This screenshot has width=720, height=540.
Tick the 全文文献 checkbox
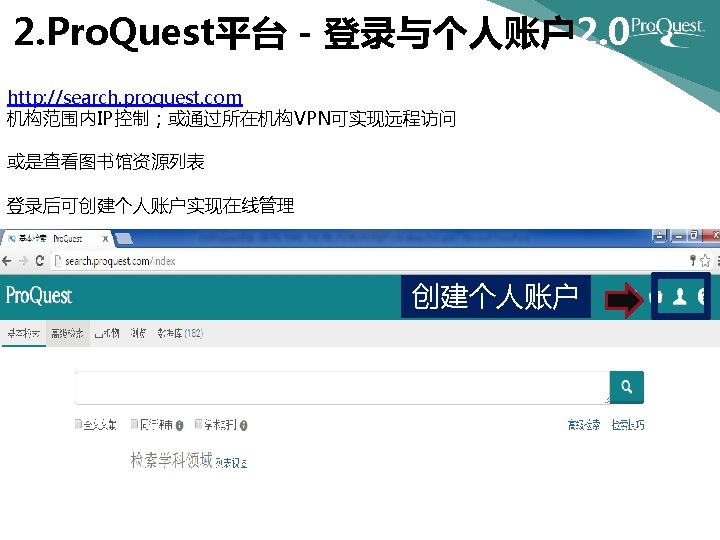tap(79, 424)
